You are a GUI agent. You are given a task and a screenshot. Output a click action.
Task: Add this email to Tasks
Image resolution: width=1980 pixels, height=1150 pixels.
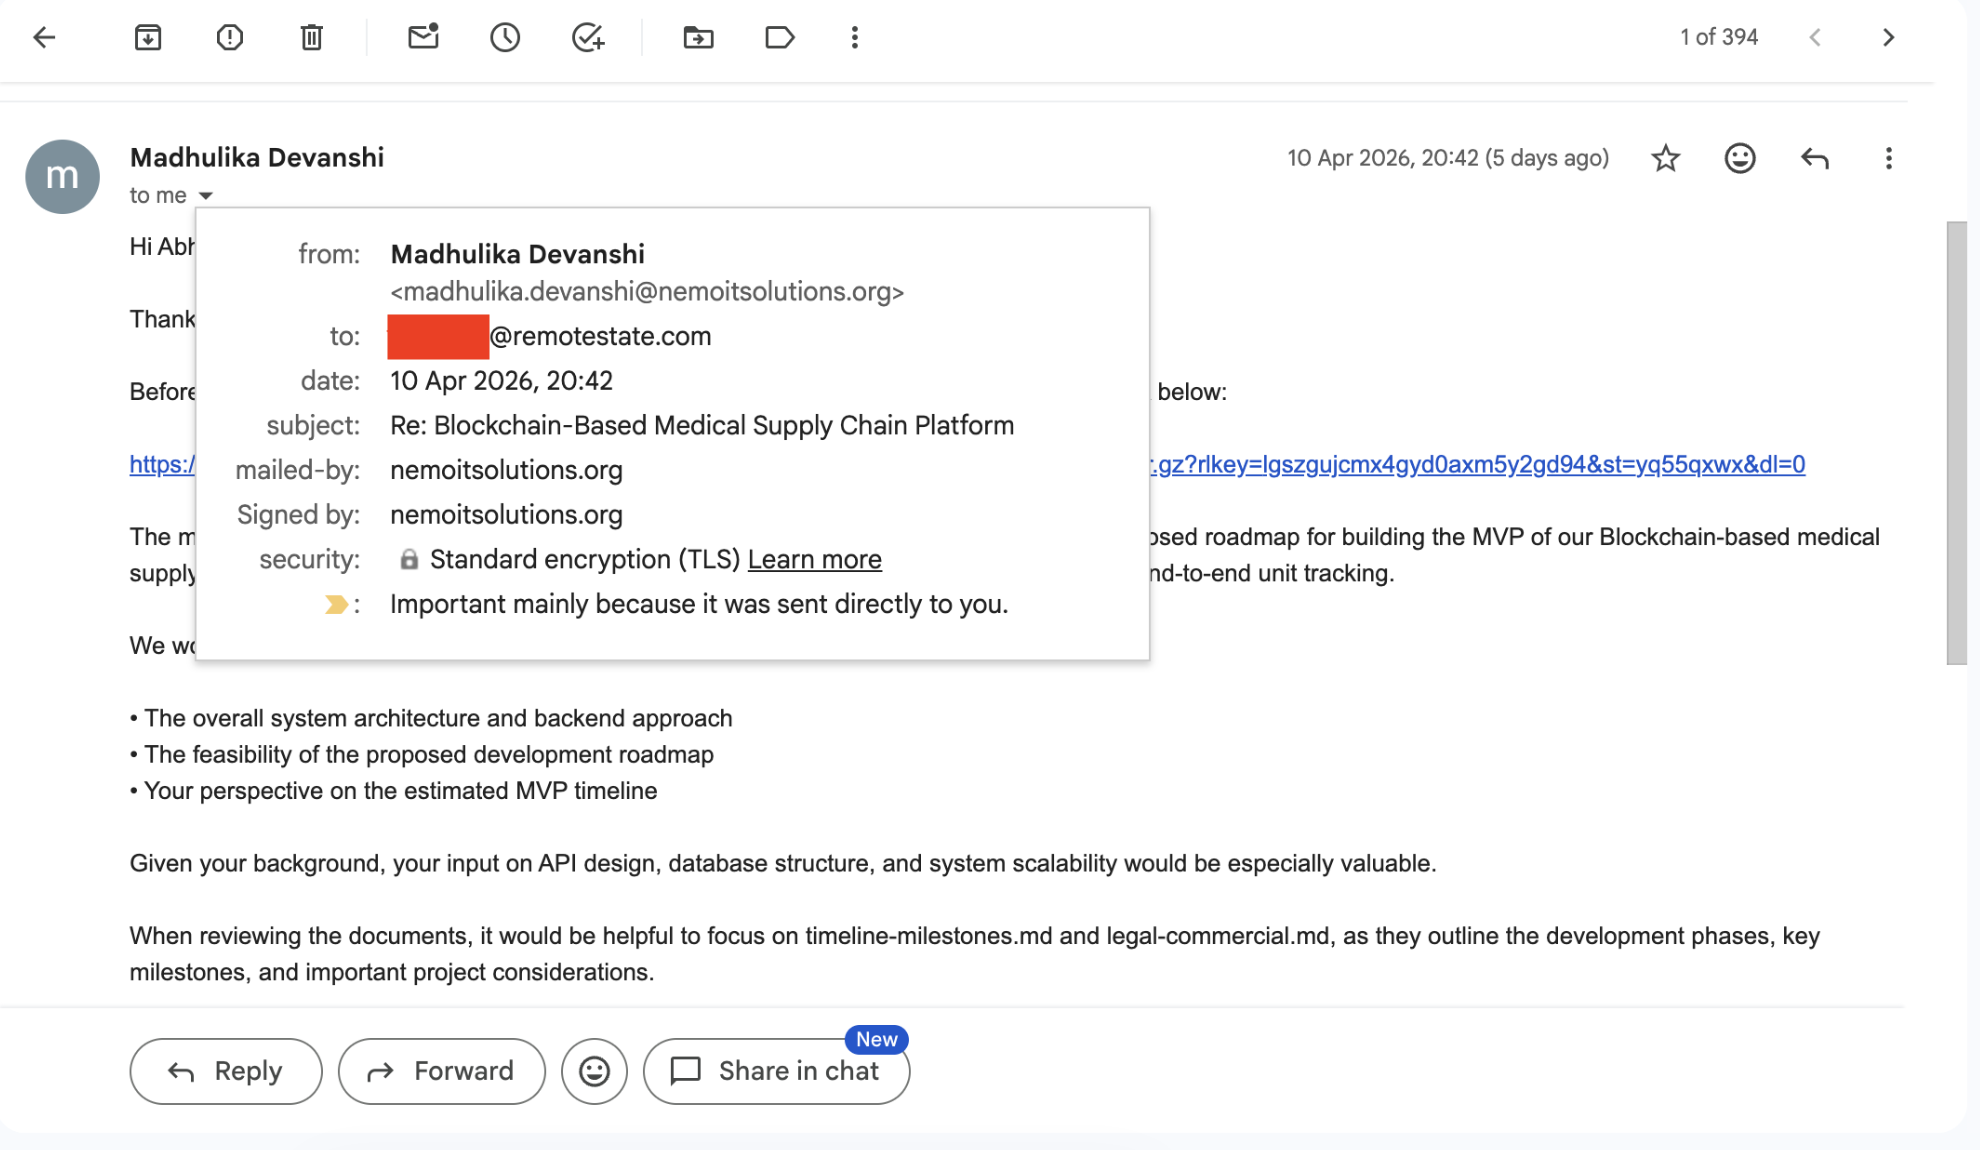coord(588,37)
